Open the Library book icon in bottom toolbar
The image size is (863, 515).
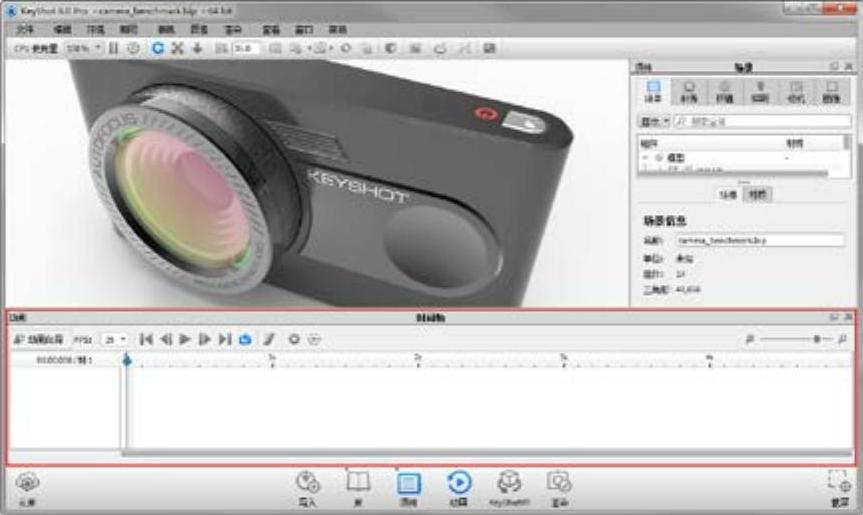point(358,488)
